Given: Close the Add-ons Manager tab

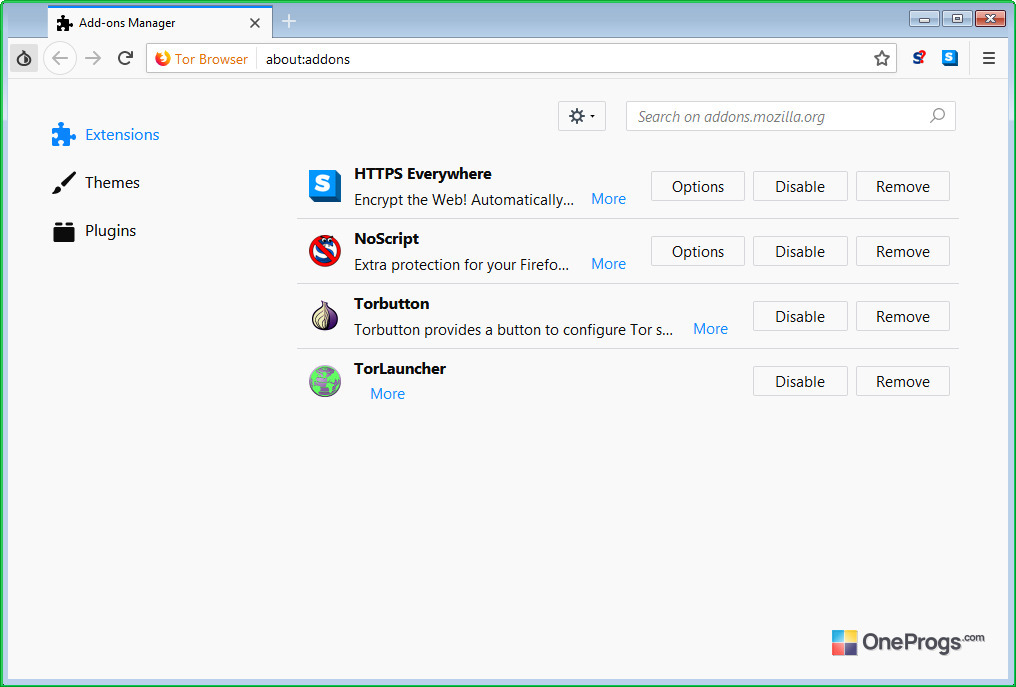Looking at the screenshot, I should tap(255, 23).
